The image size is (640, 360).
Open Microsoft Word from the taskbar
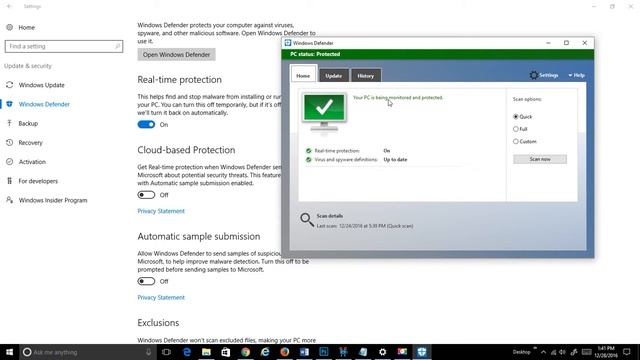(304, 352)
